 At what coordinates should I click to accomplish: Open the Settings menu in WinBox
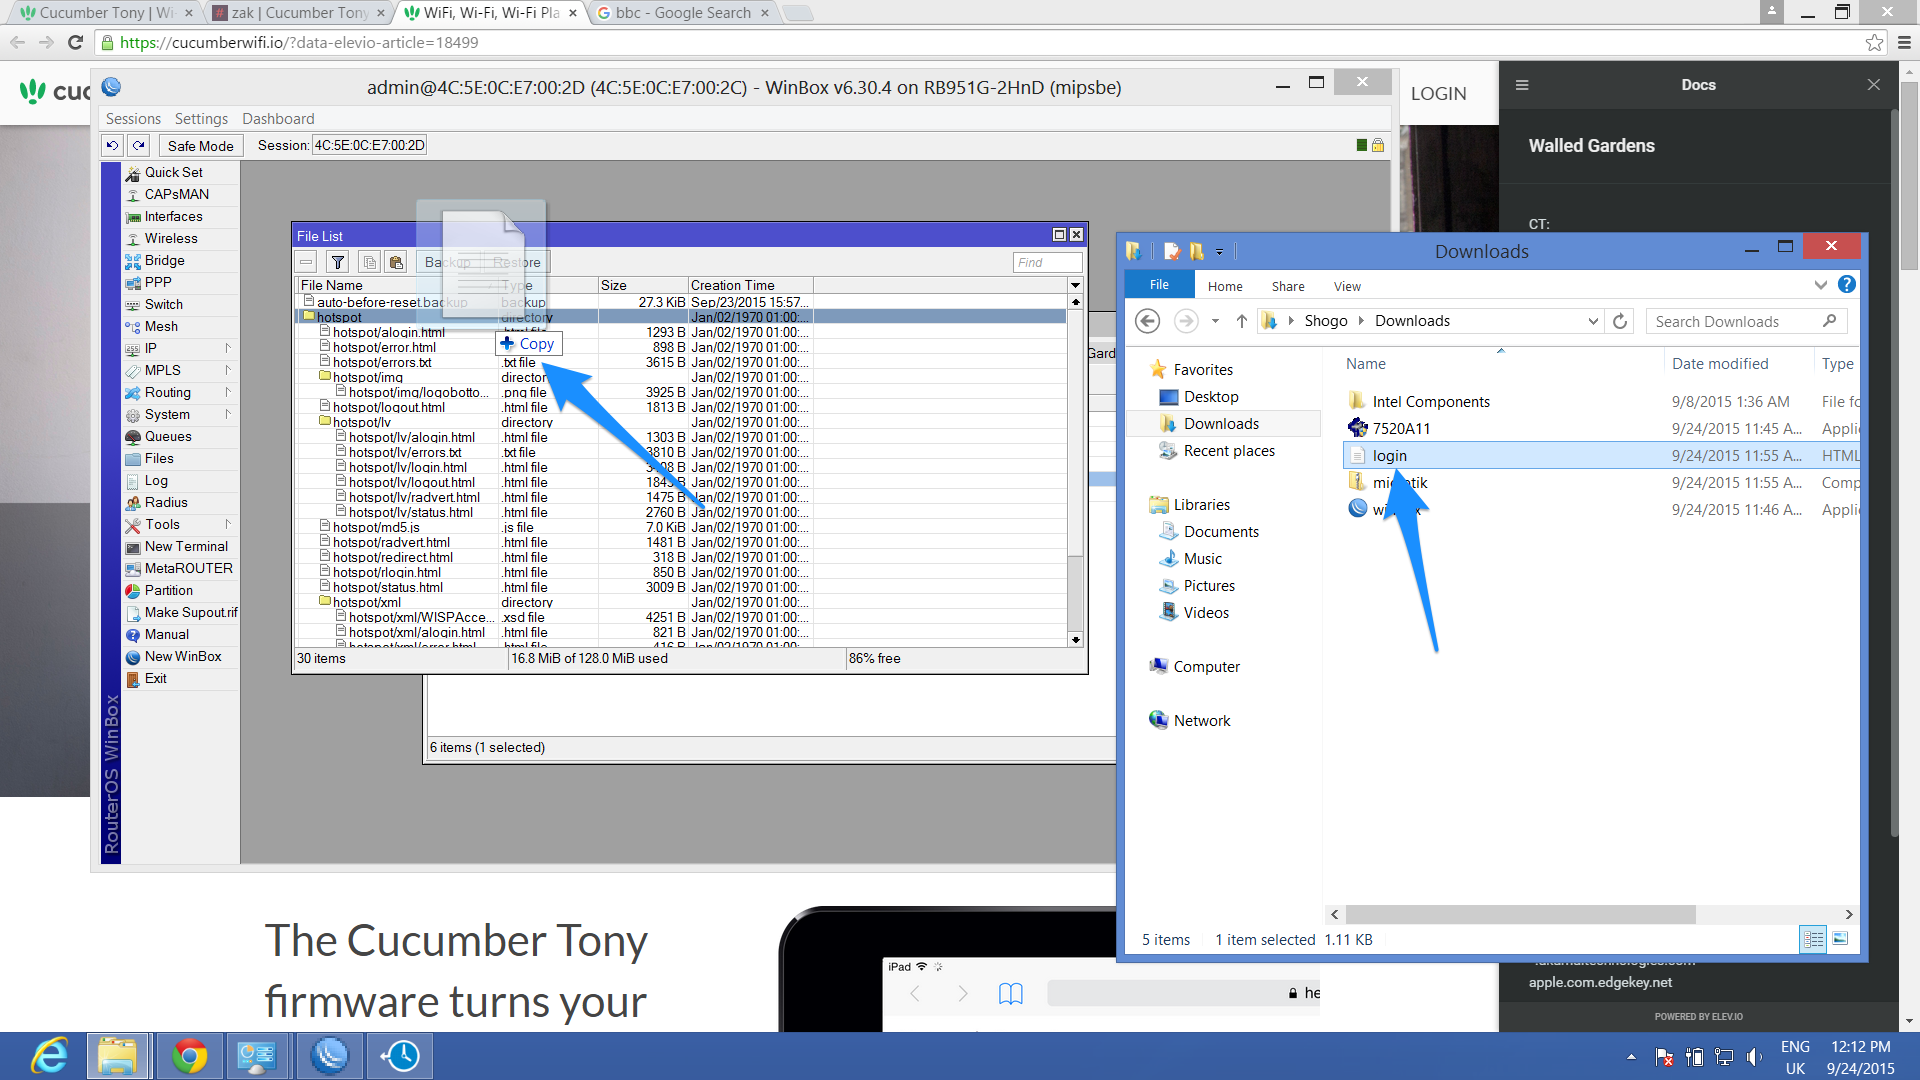click(201, 118)
